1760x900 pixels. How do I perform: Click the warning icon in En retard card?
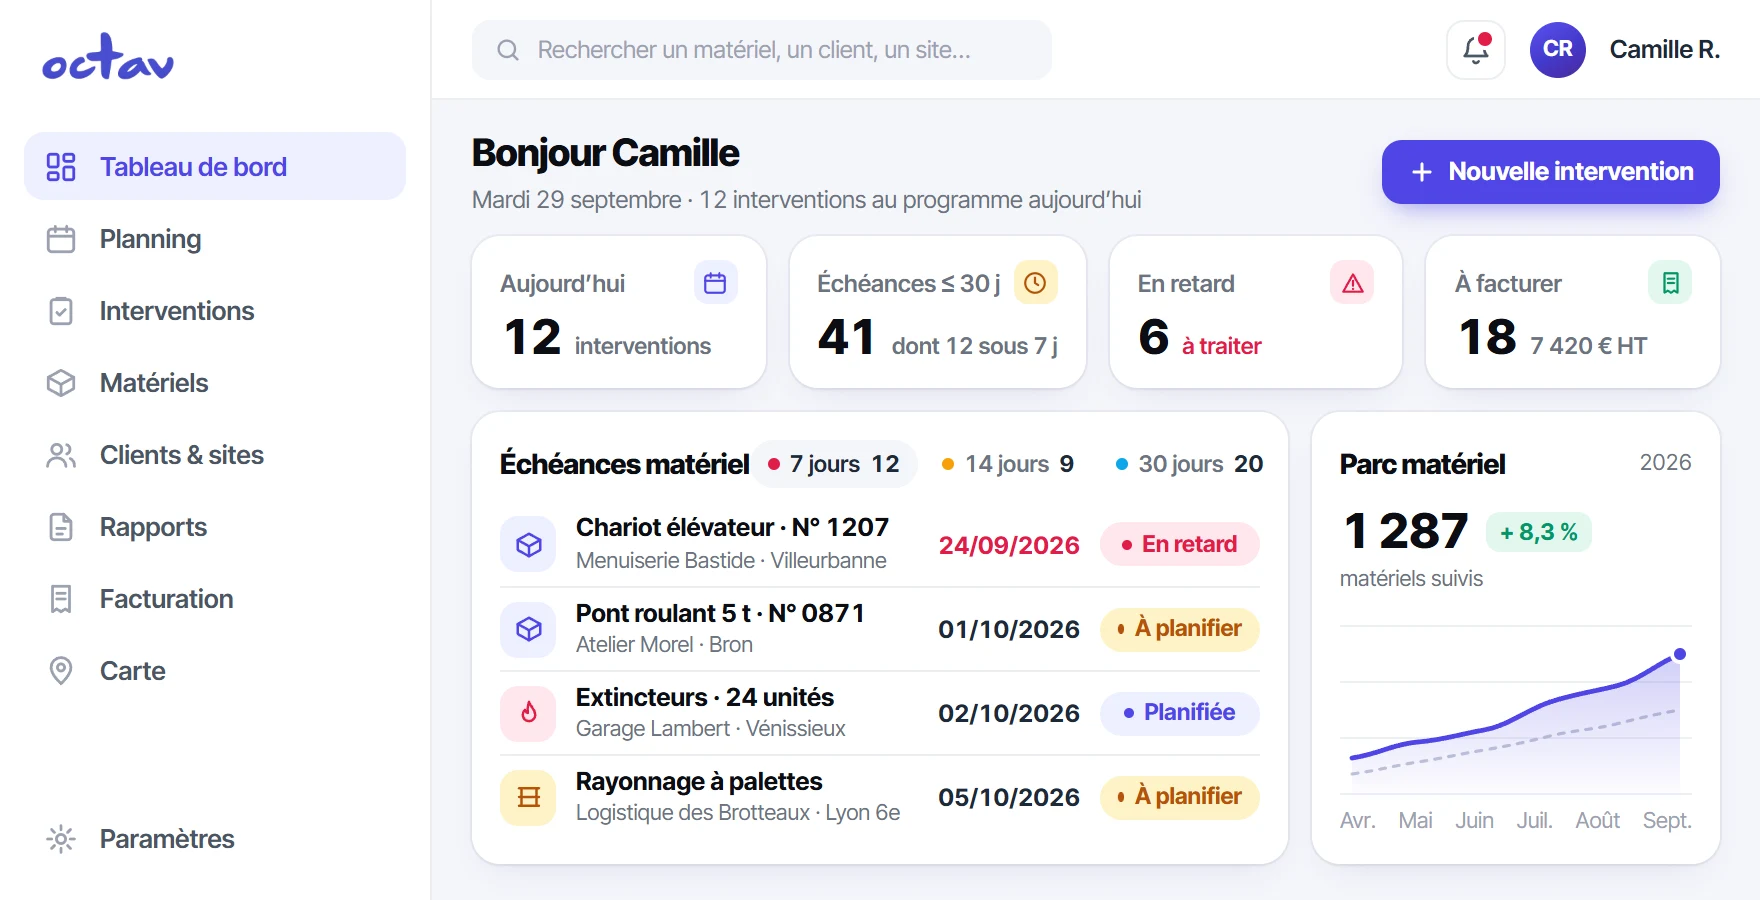tap(1352, 283)
